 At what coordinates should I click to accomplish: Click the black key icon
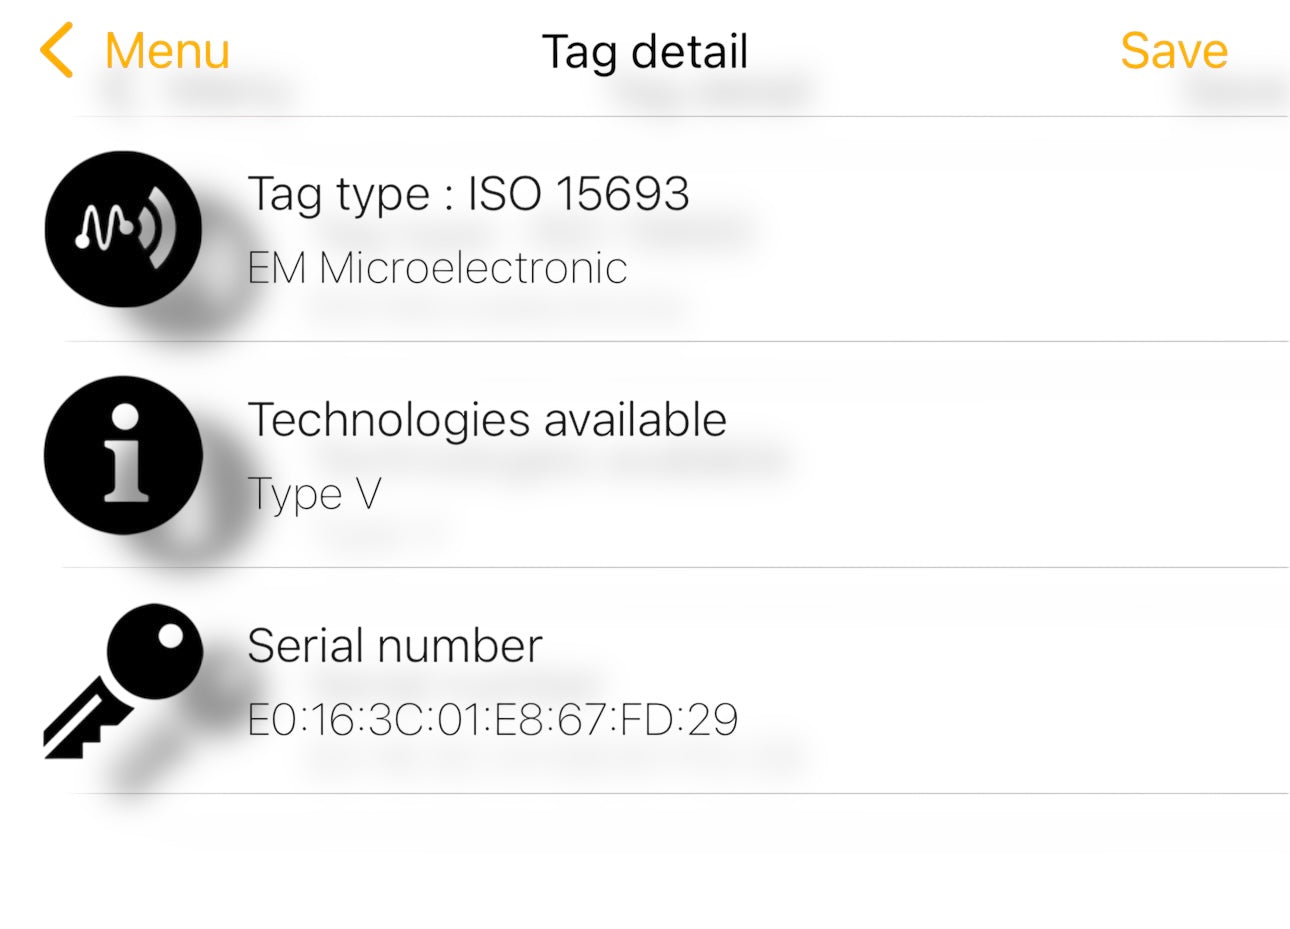click(x=122, y=680)
